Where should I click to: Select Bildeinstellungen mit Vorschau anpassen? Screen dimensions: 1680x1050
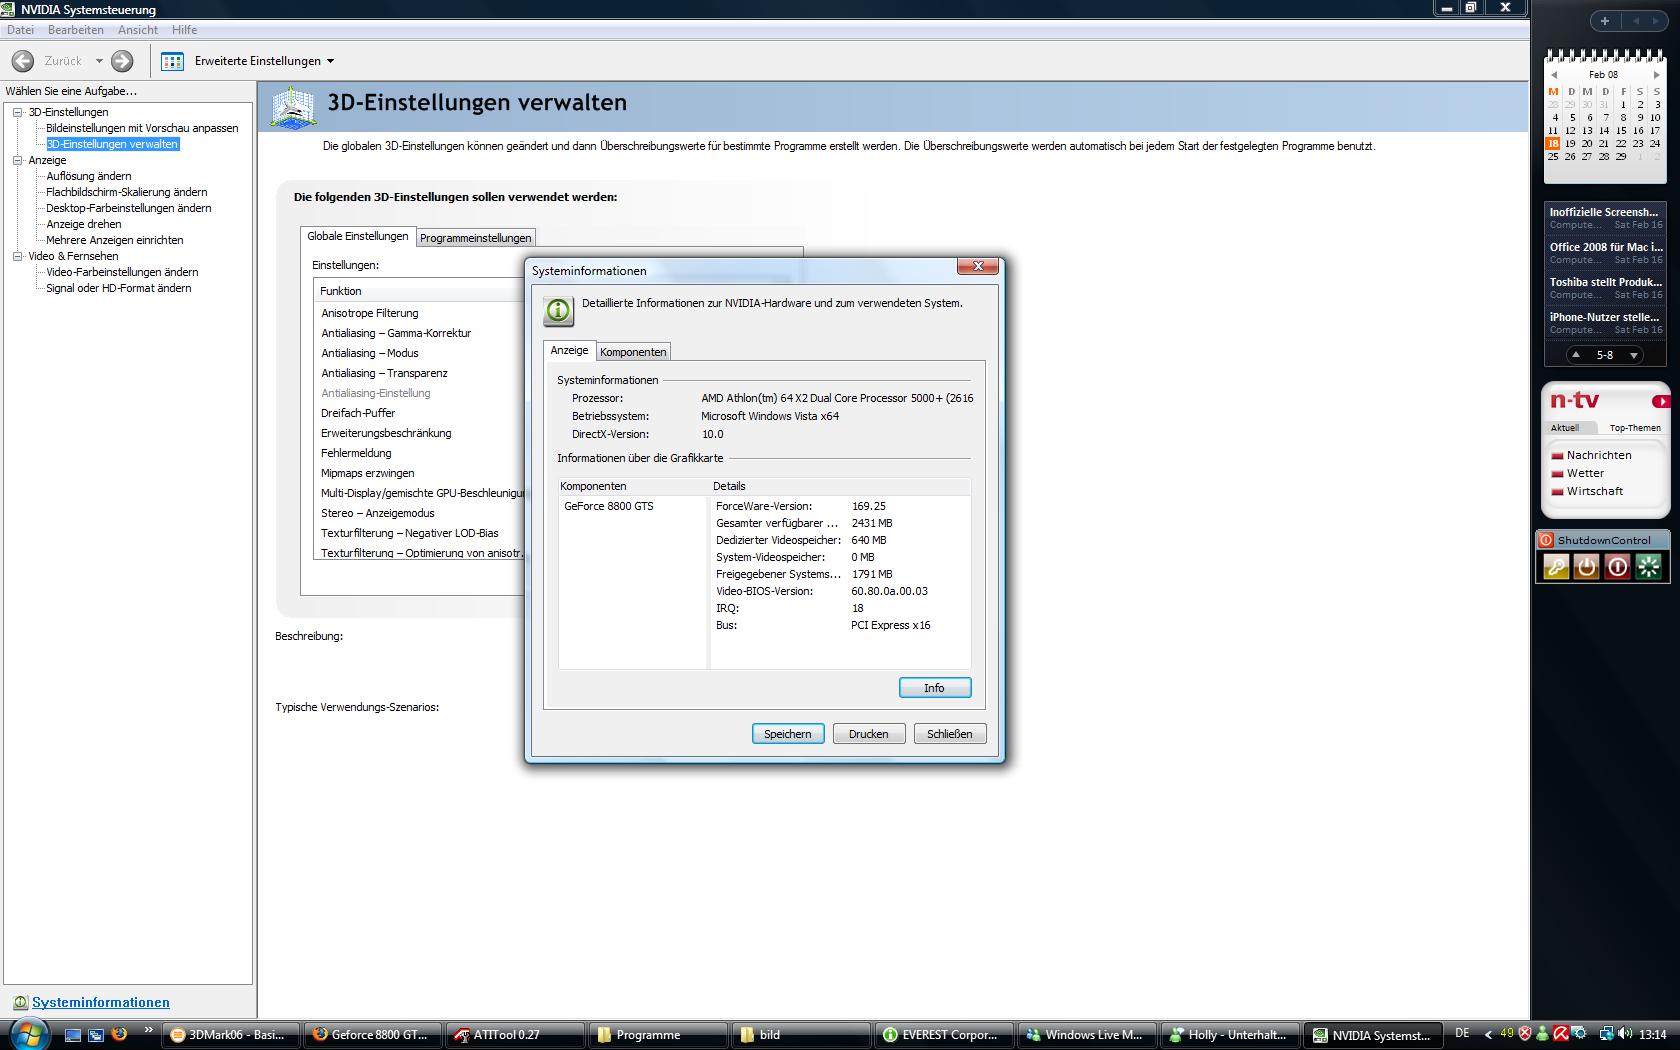click(142, 128)
